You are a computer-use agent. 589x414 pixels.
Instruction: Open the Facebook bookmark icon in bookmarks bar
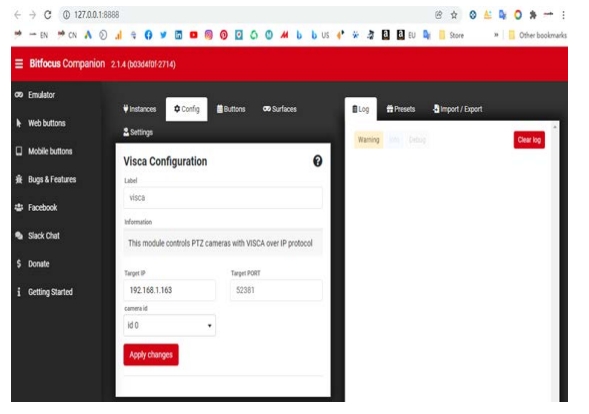coord(148,35)
